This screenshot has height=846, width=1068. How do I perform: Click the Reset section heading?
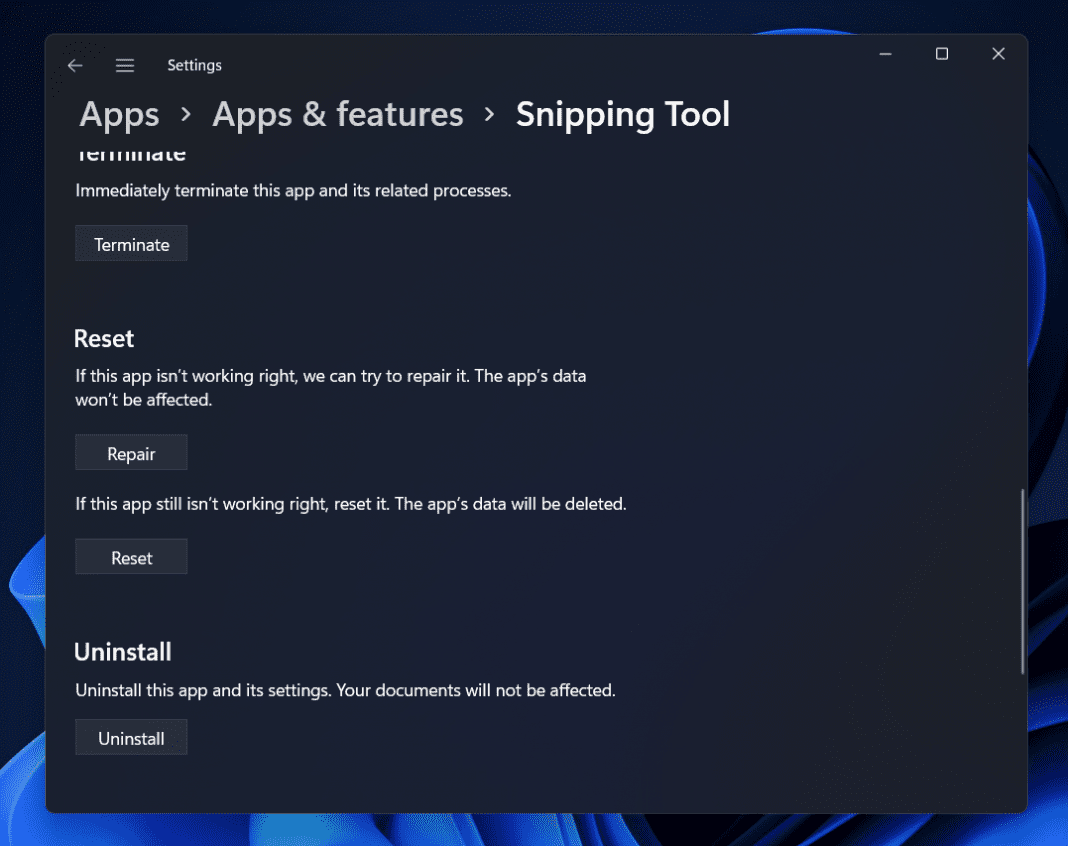[x=104, y=338]
